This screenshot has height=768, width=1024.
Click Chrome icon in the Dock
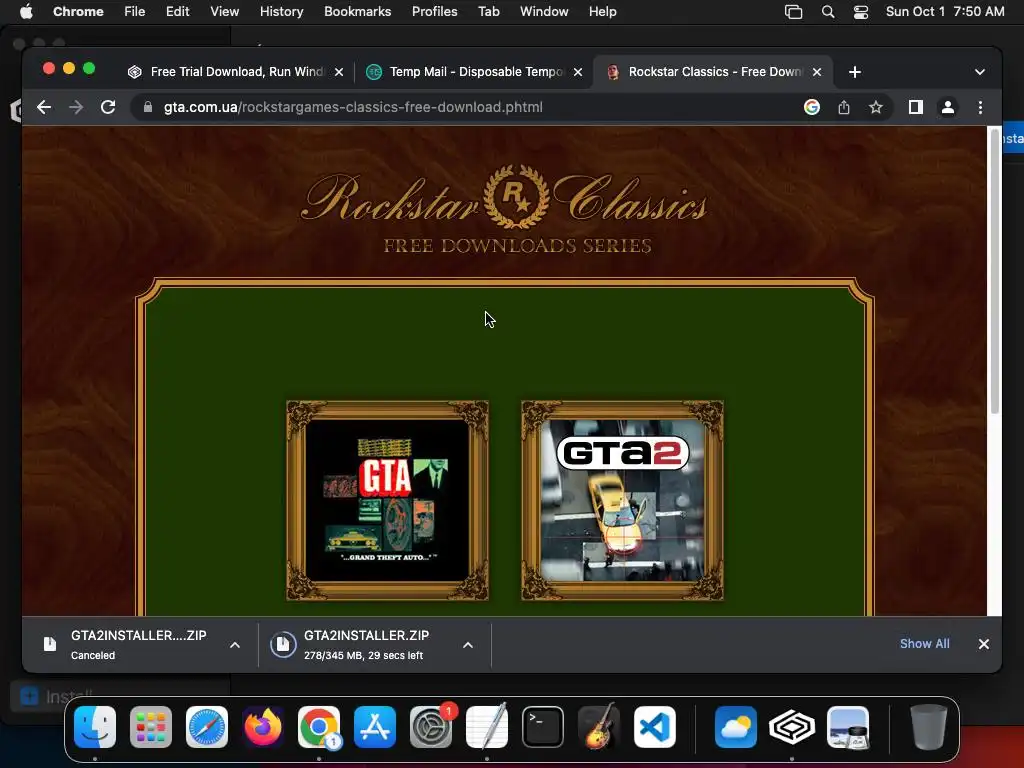(x=319, y=727)
